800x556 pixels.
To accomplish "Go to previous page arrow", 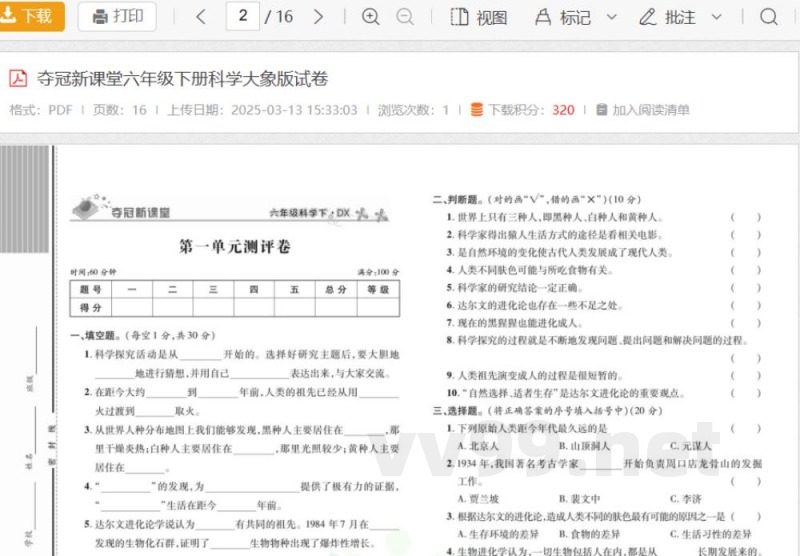I will coord(201,17).
